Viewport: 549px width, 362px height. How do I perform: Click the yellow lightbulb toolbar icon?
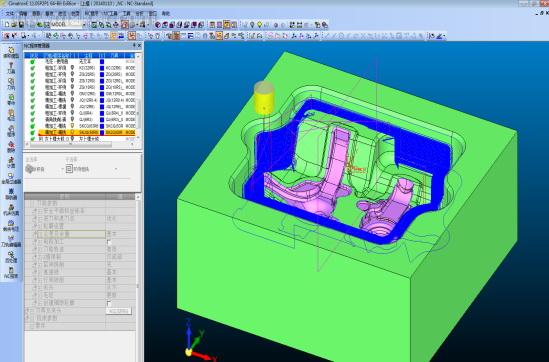tap(259, 25)
